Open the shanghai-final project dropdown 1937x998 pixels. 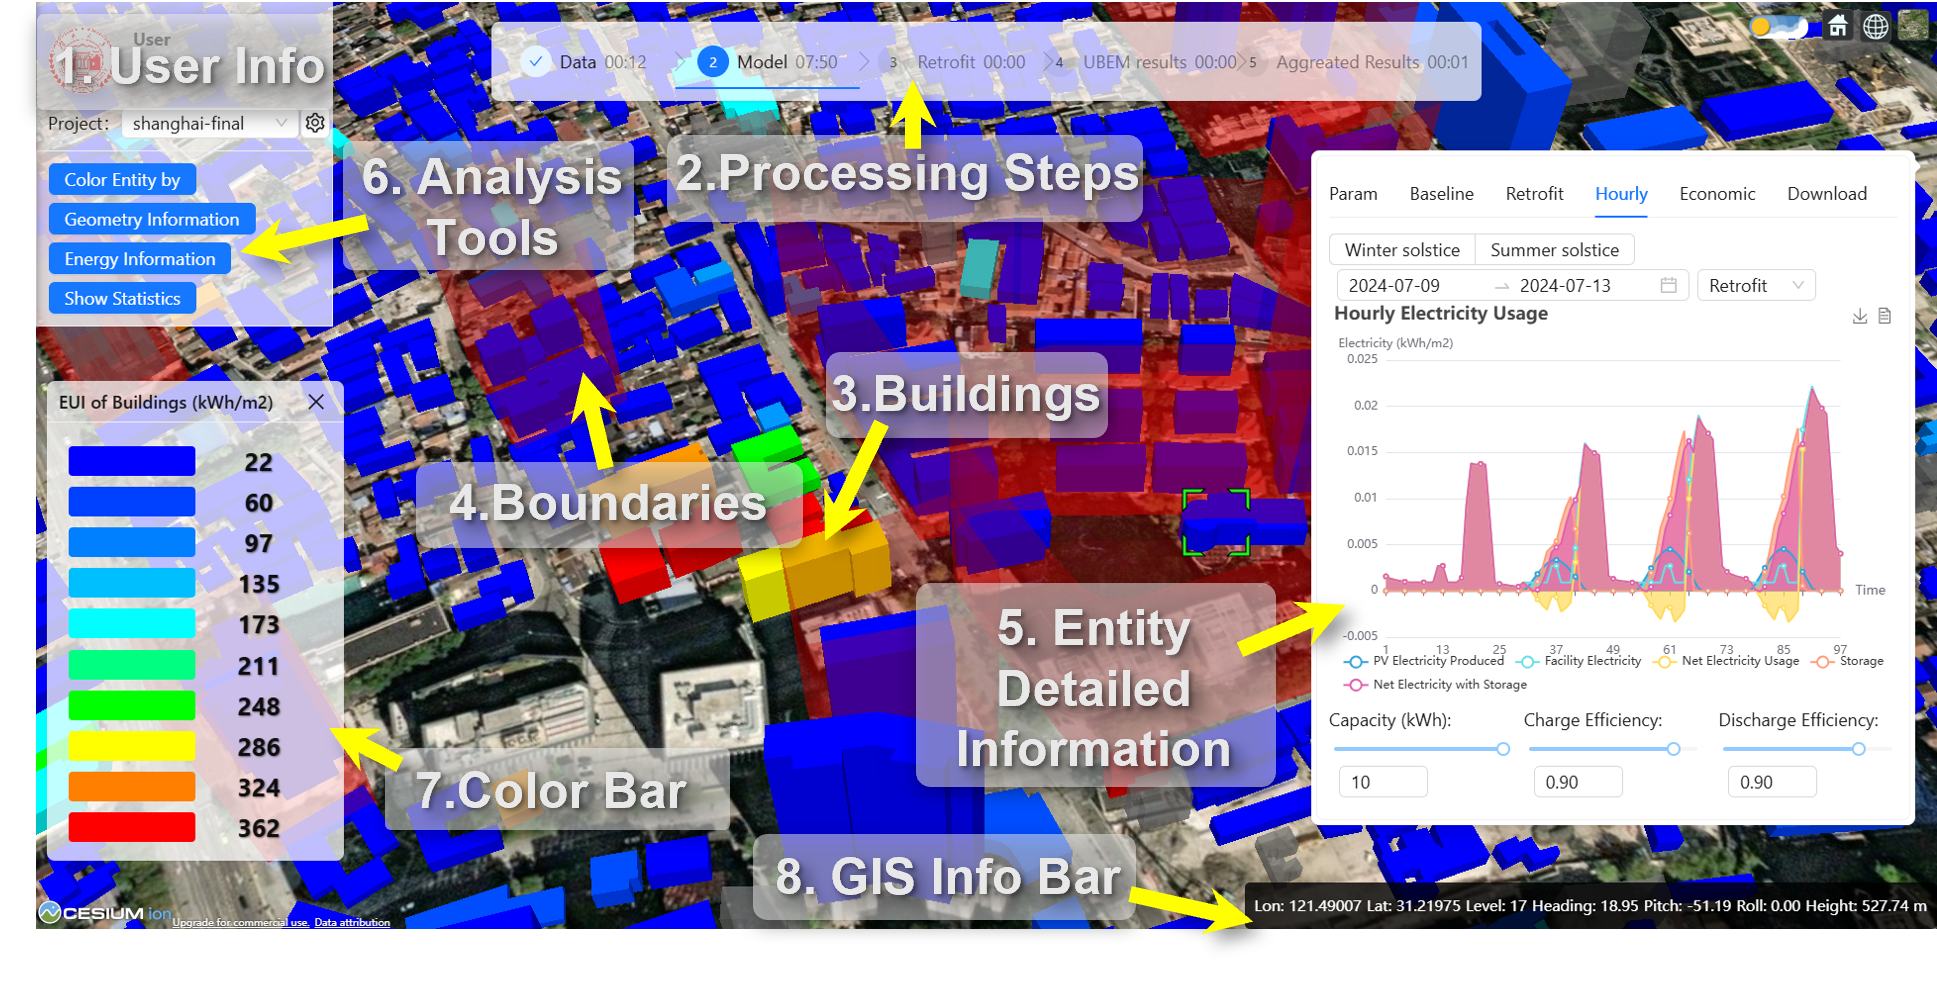tap(209, 123)
